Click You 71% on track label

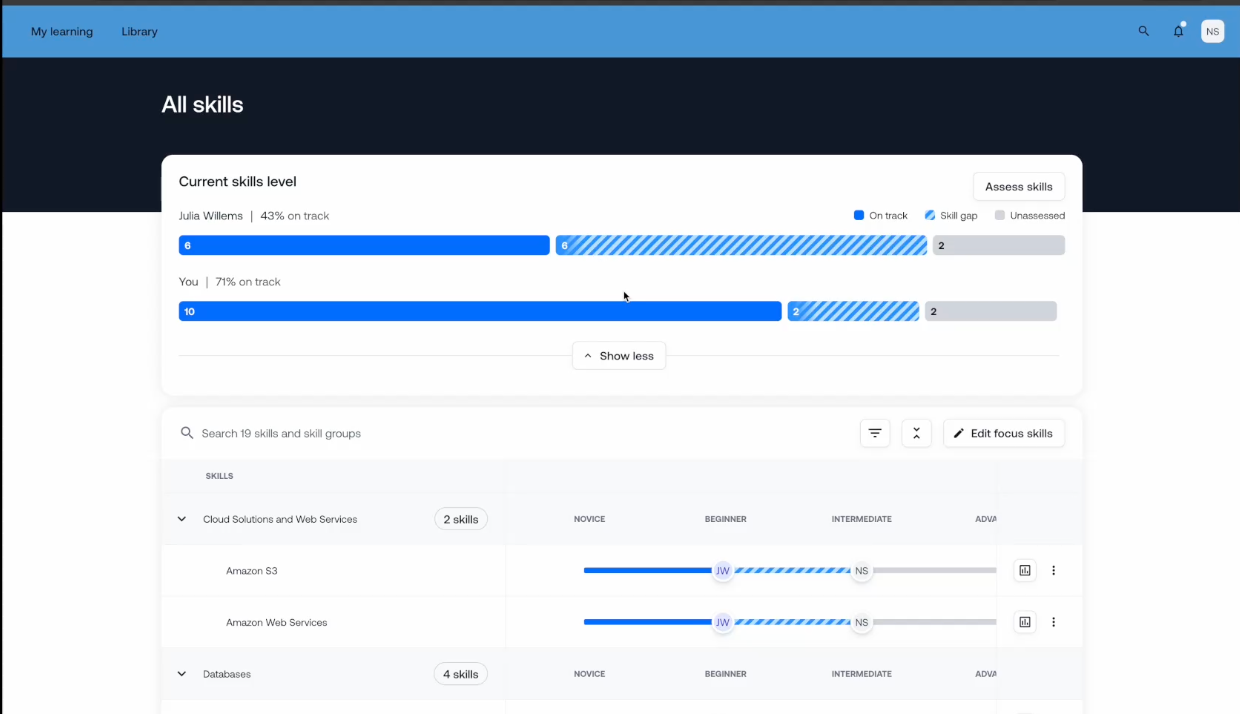[230, 282]
